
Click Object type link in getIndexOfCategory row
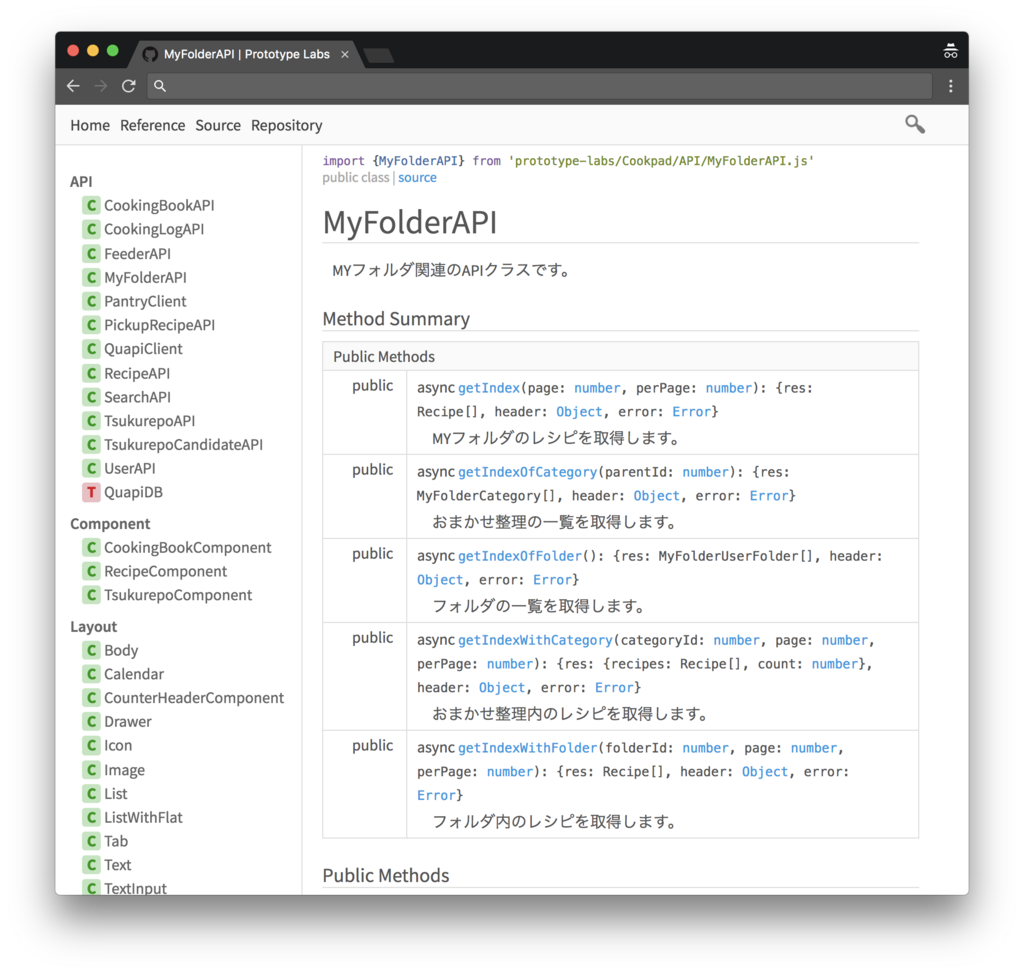pos(656,496)
